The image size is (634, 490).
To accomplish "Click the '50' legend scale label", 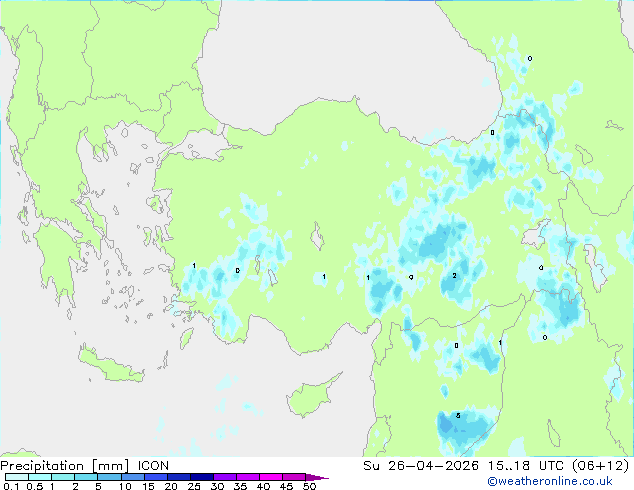I will coord(309,486).
